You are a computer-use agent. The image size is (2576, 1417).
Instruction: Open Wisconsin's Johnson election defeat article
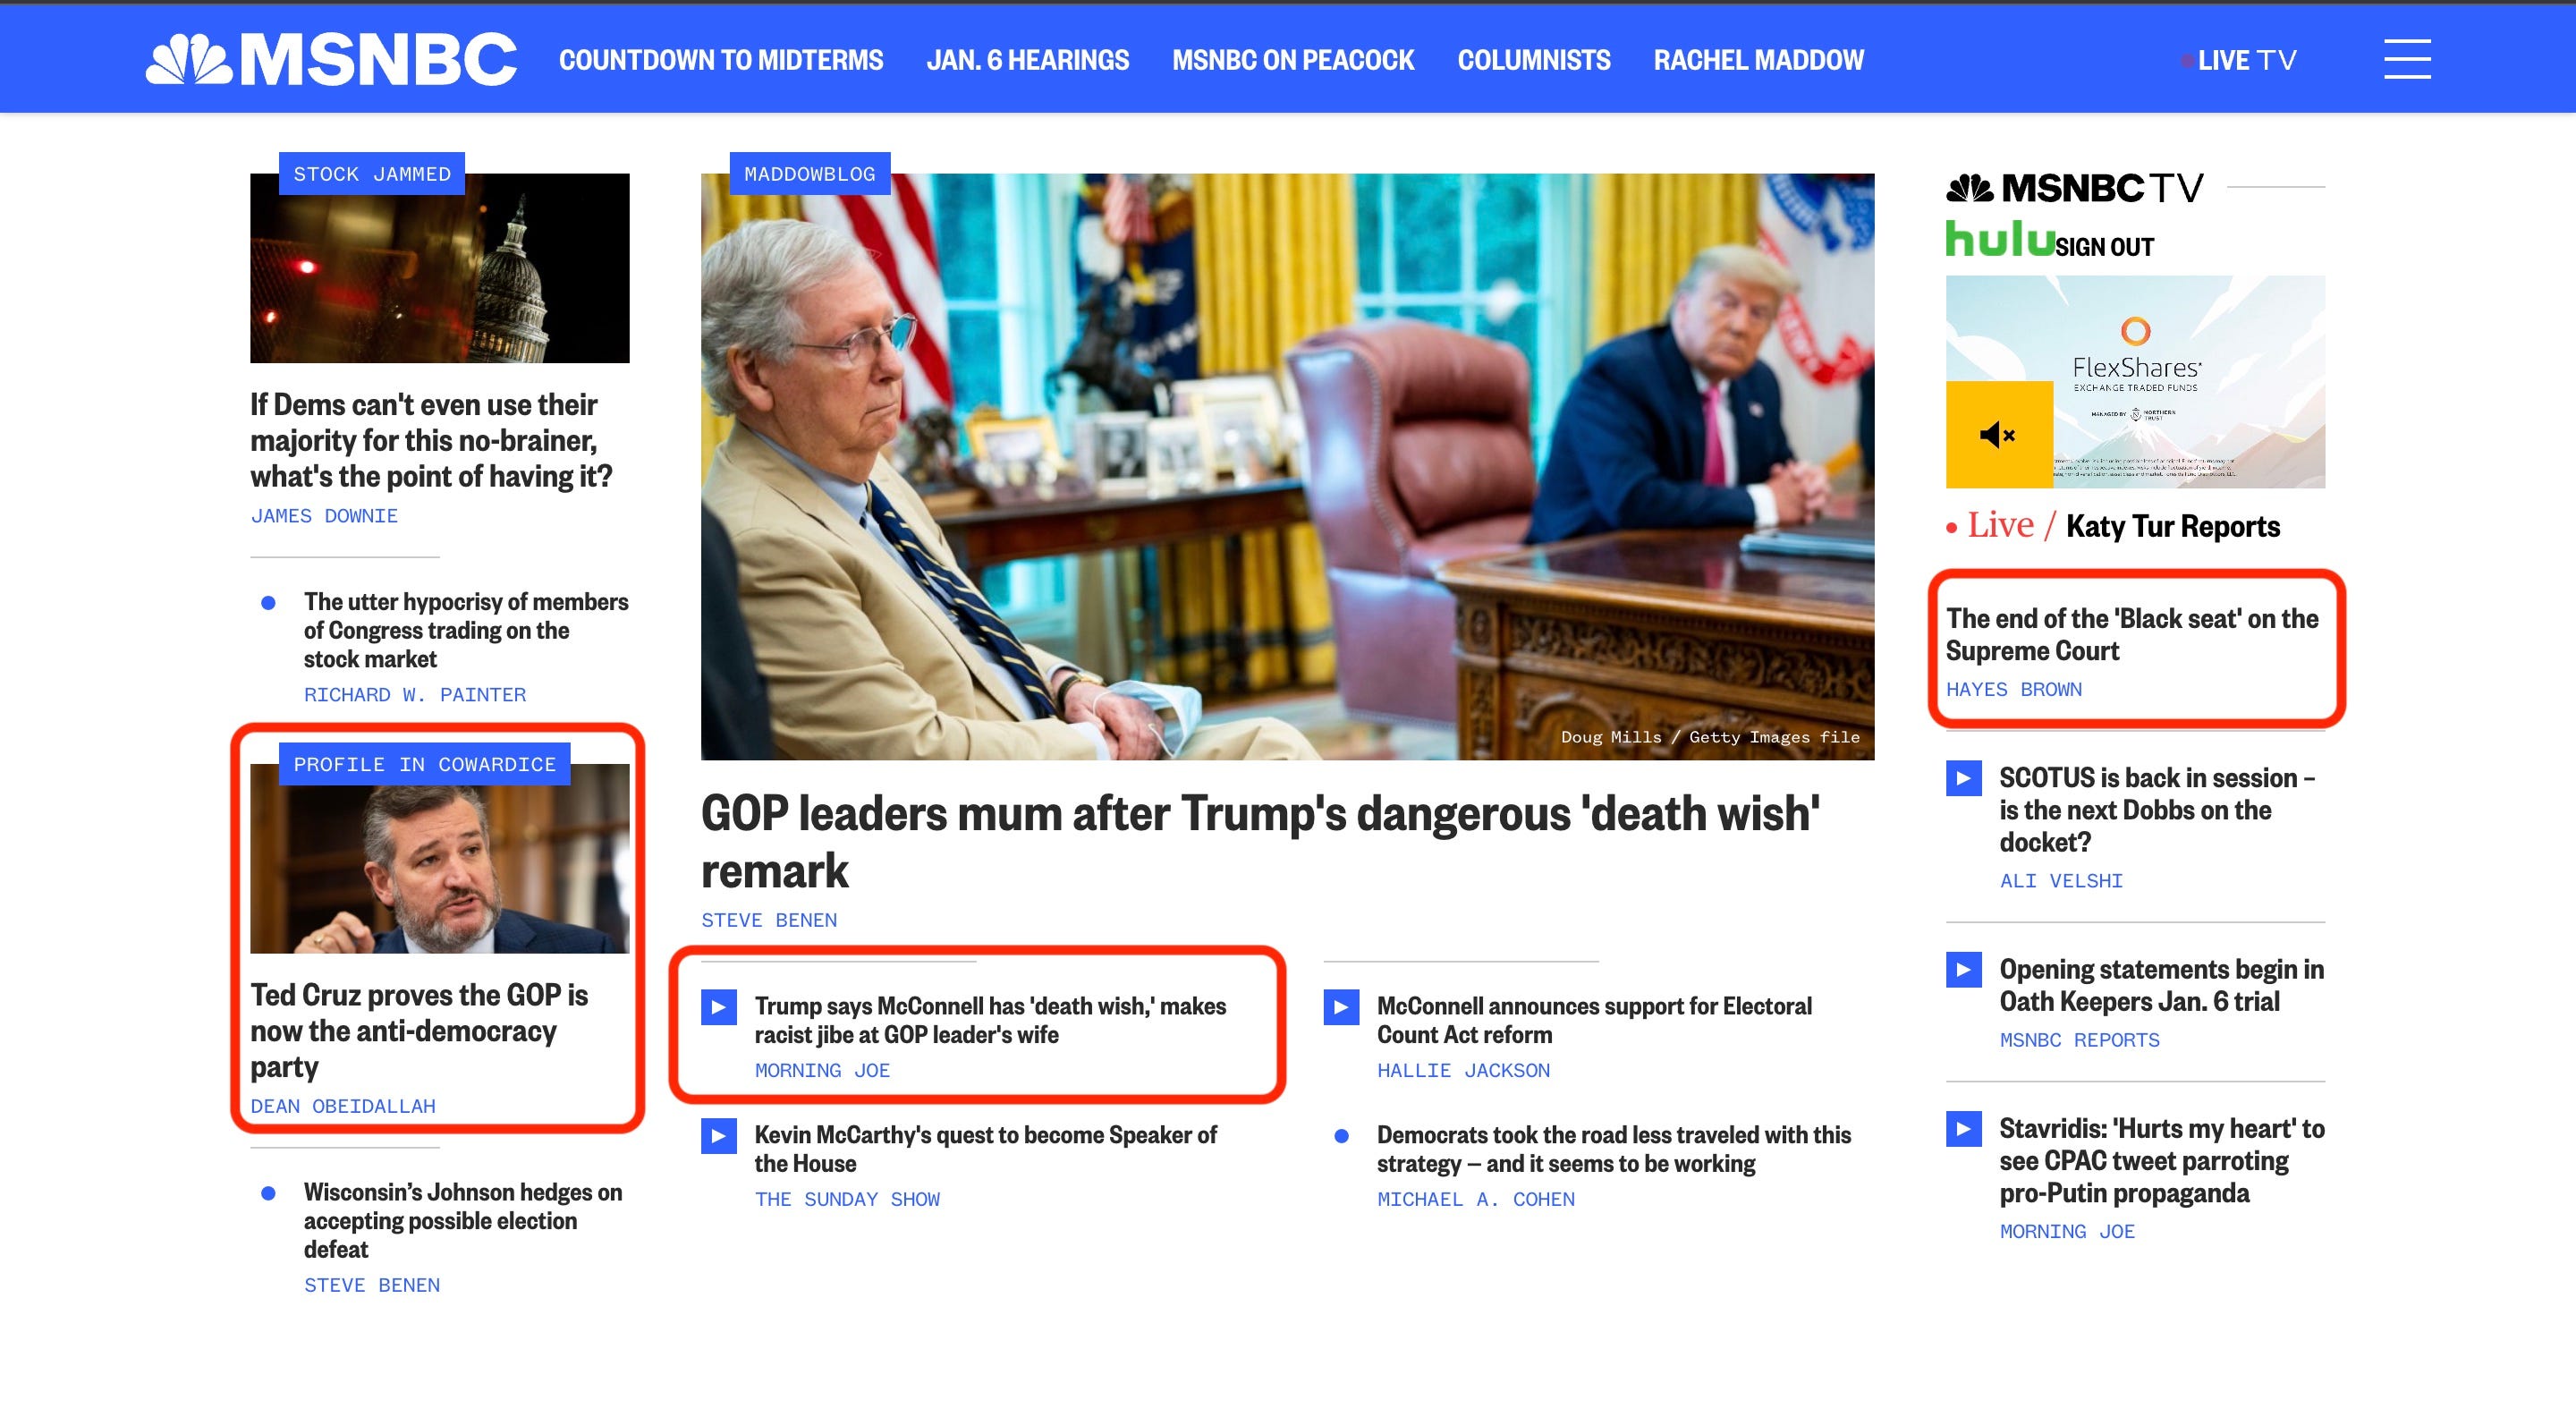pos(463,1221)
